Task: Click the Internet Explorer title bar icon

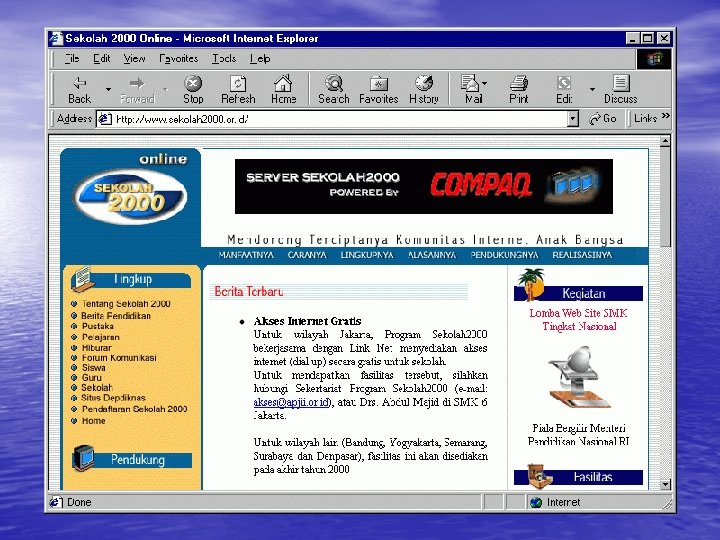Action: tap(56, 38)
